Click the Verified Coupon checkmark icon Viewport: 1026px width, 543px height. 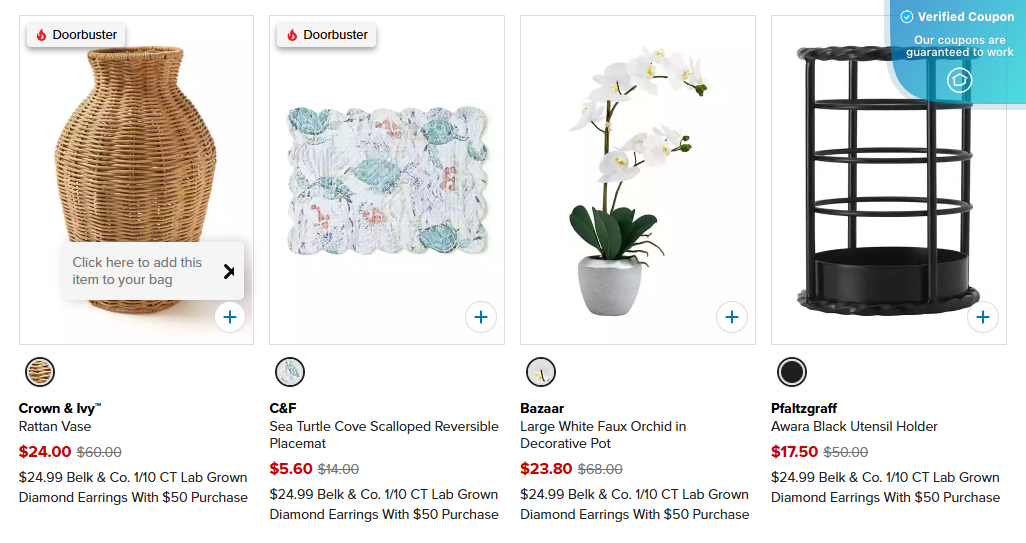[x=907, y=17]
